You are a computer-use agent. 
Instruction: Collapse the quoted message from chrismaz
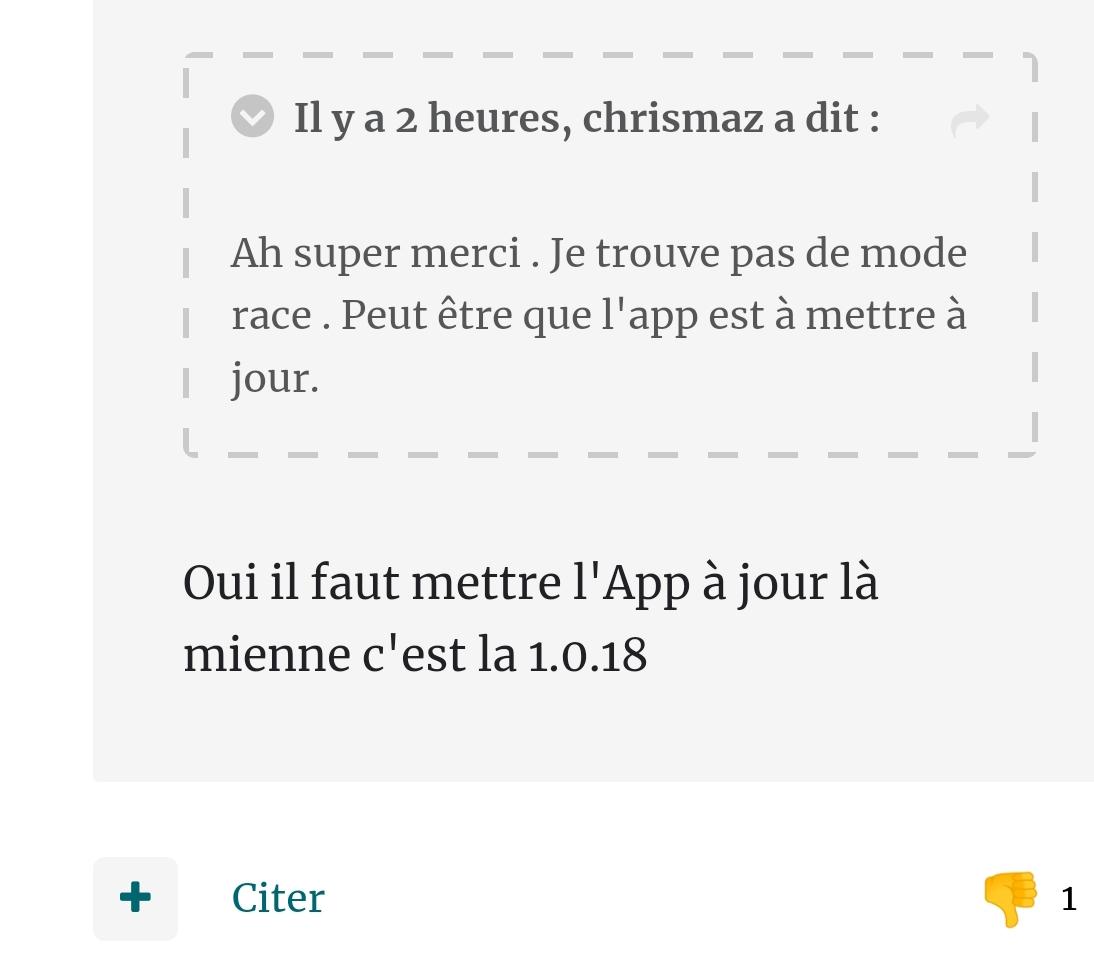click(253, 116)
